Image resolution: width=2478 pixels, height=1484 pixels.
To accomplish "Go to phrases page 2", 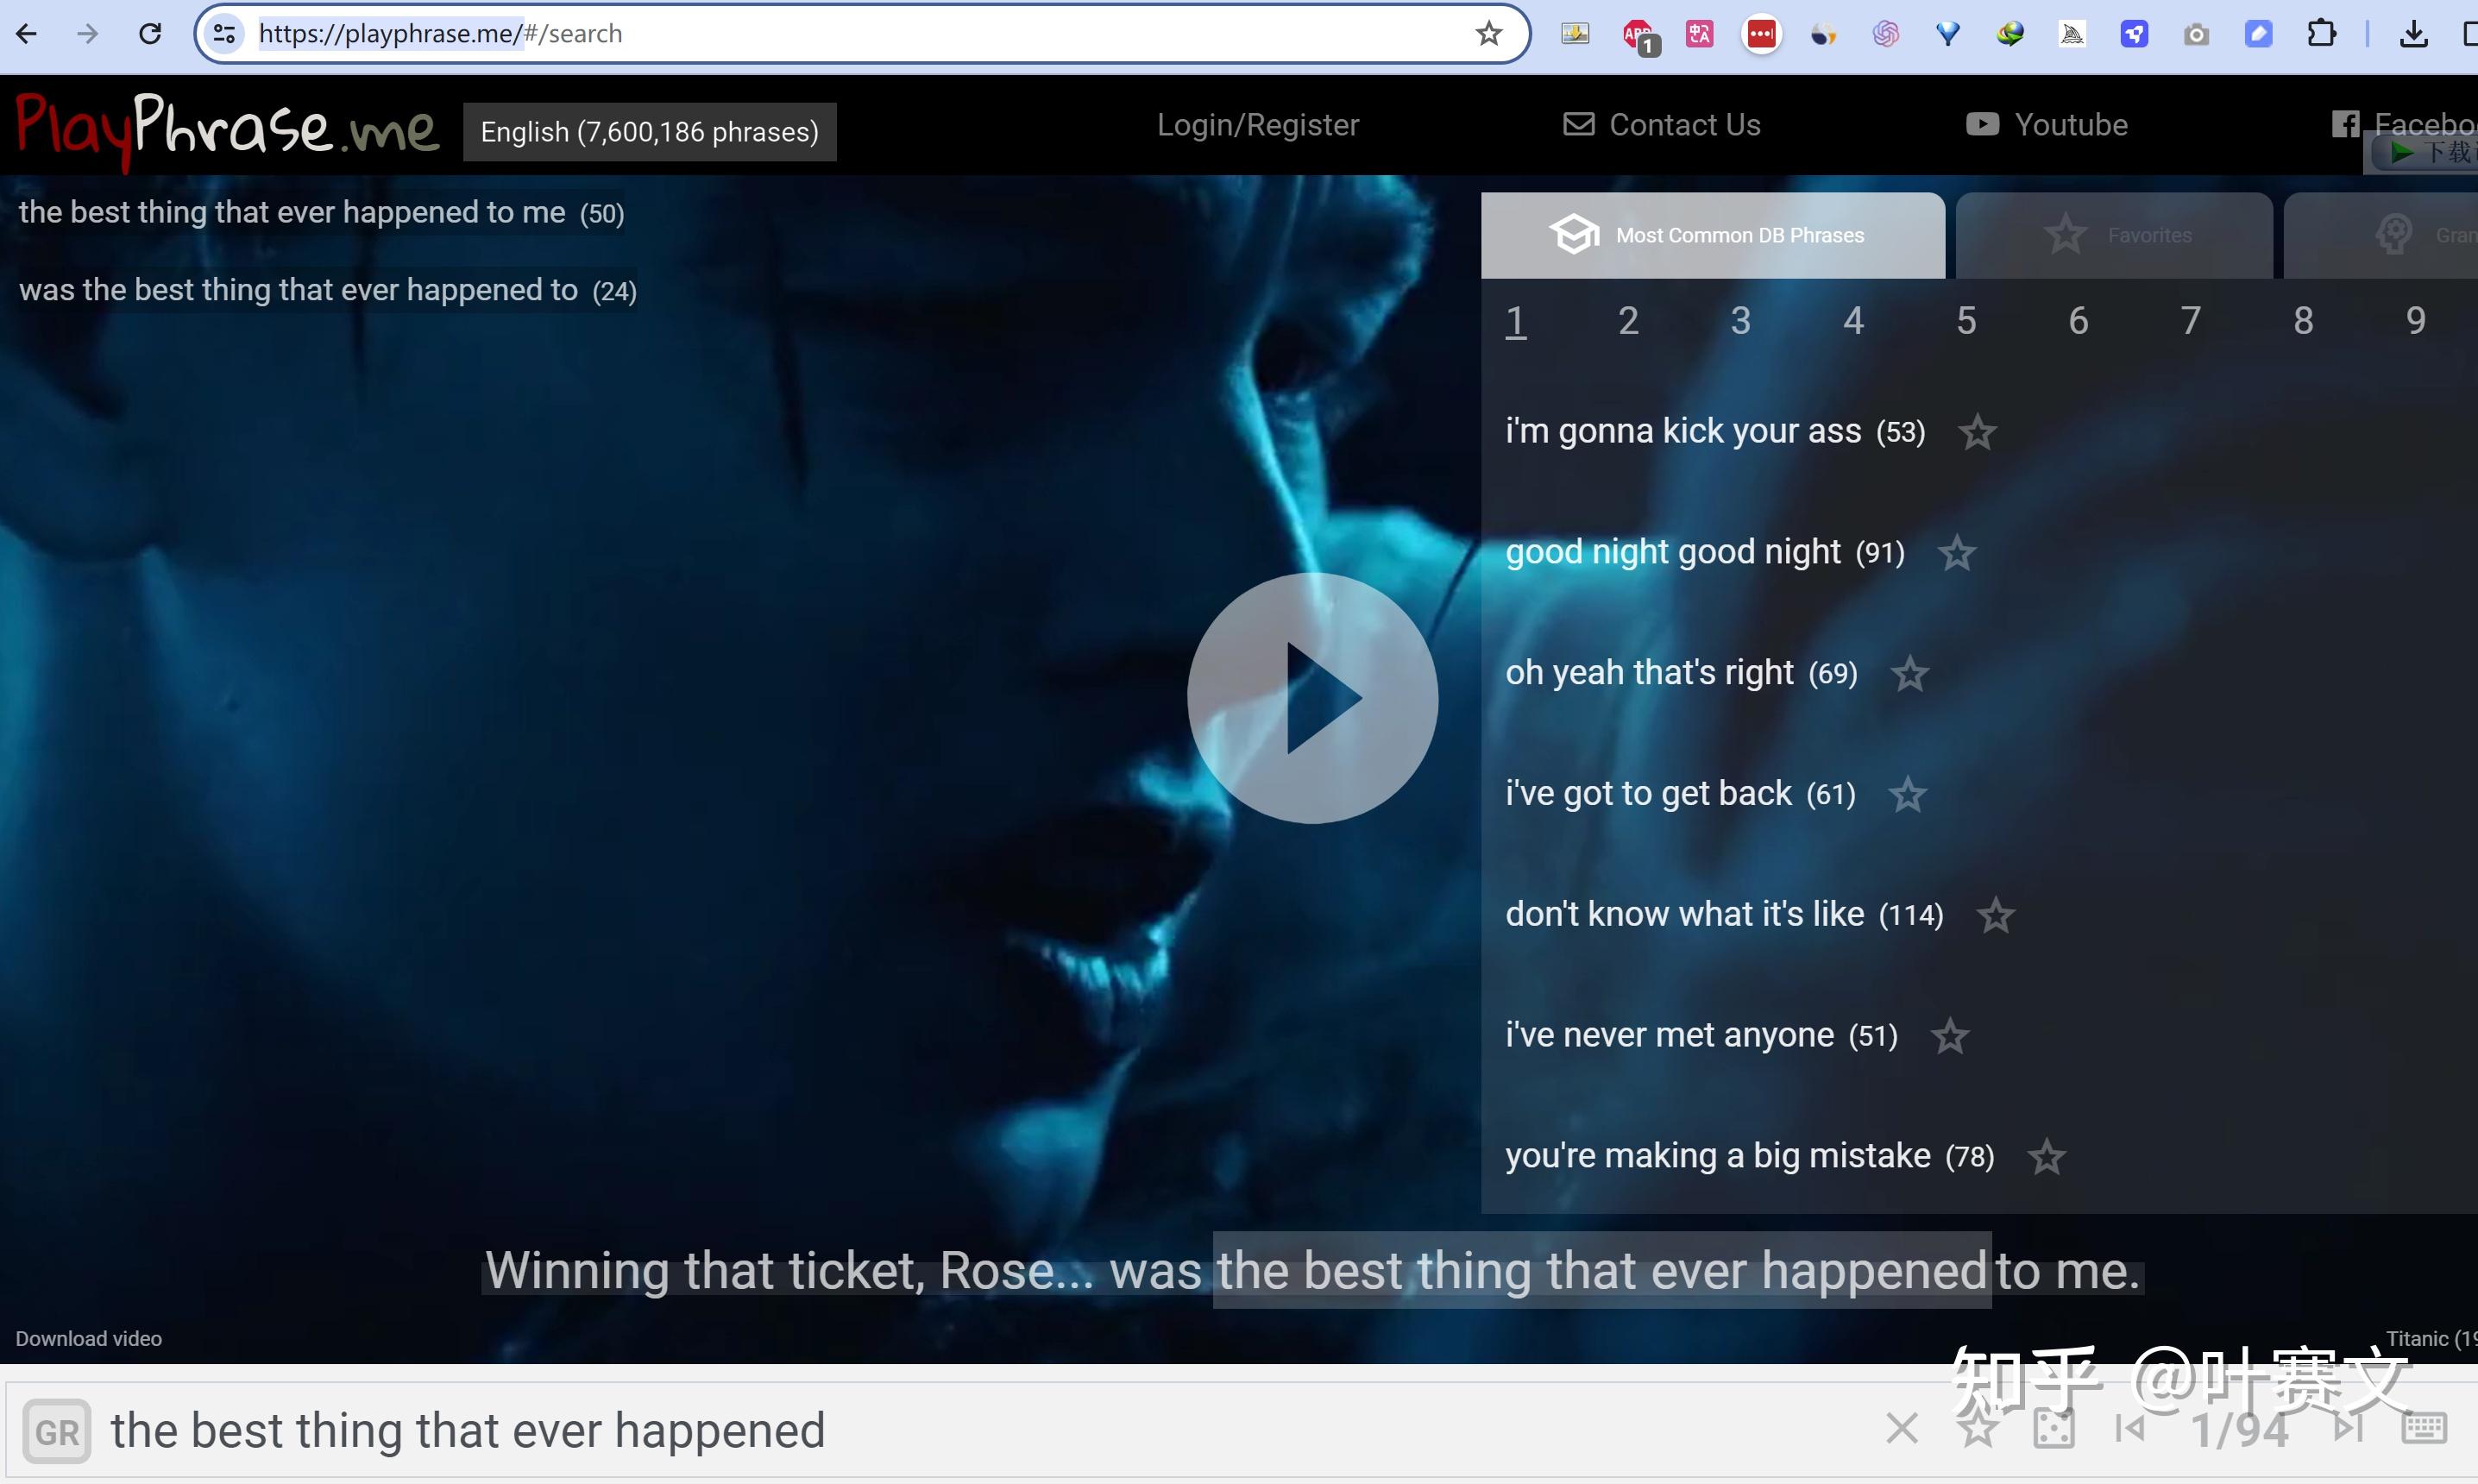I will tap(1628, 321).
